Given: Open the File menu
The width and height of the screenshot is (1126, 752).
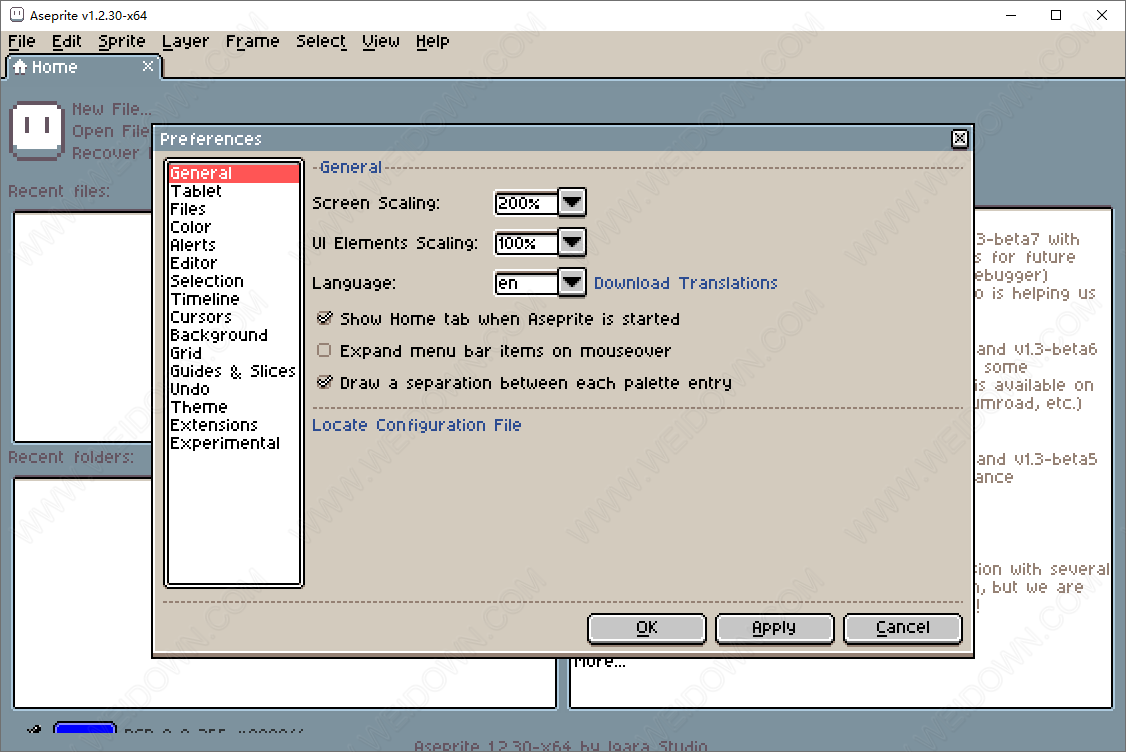Looking at the screenshot, I should (x=22, y=42).
